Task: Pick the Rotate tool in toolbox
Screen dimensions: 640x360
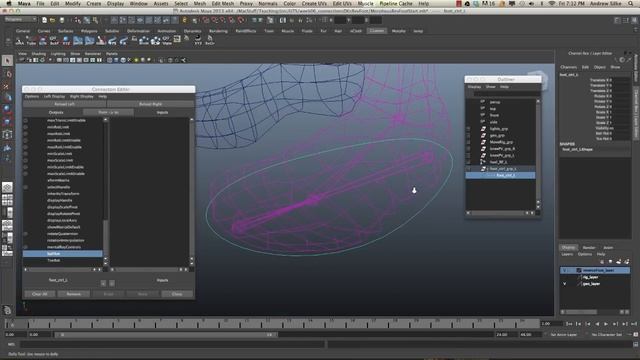Action: click(7, 109)
